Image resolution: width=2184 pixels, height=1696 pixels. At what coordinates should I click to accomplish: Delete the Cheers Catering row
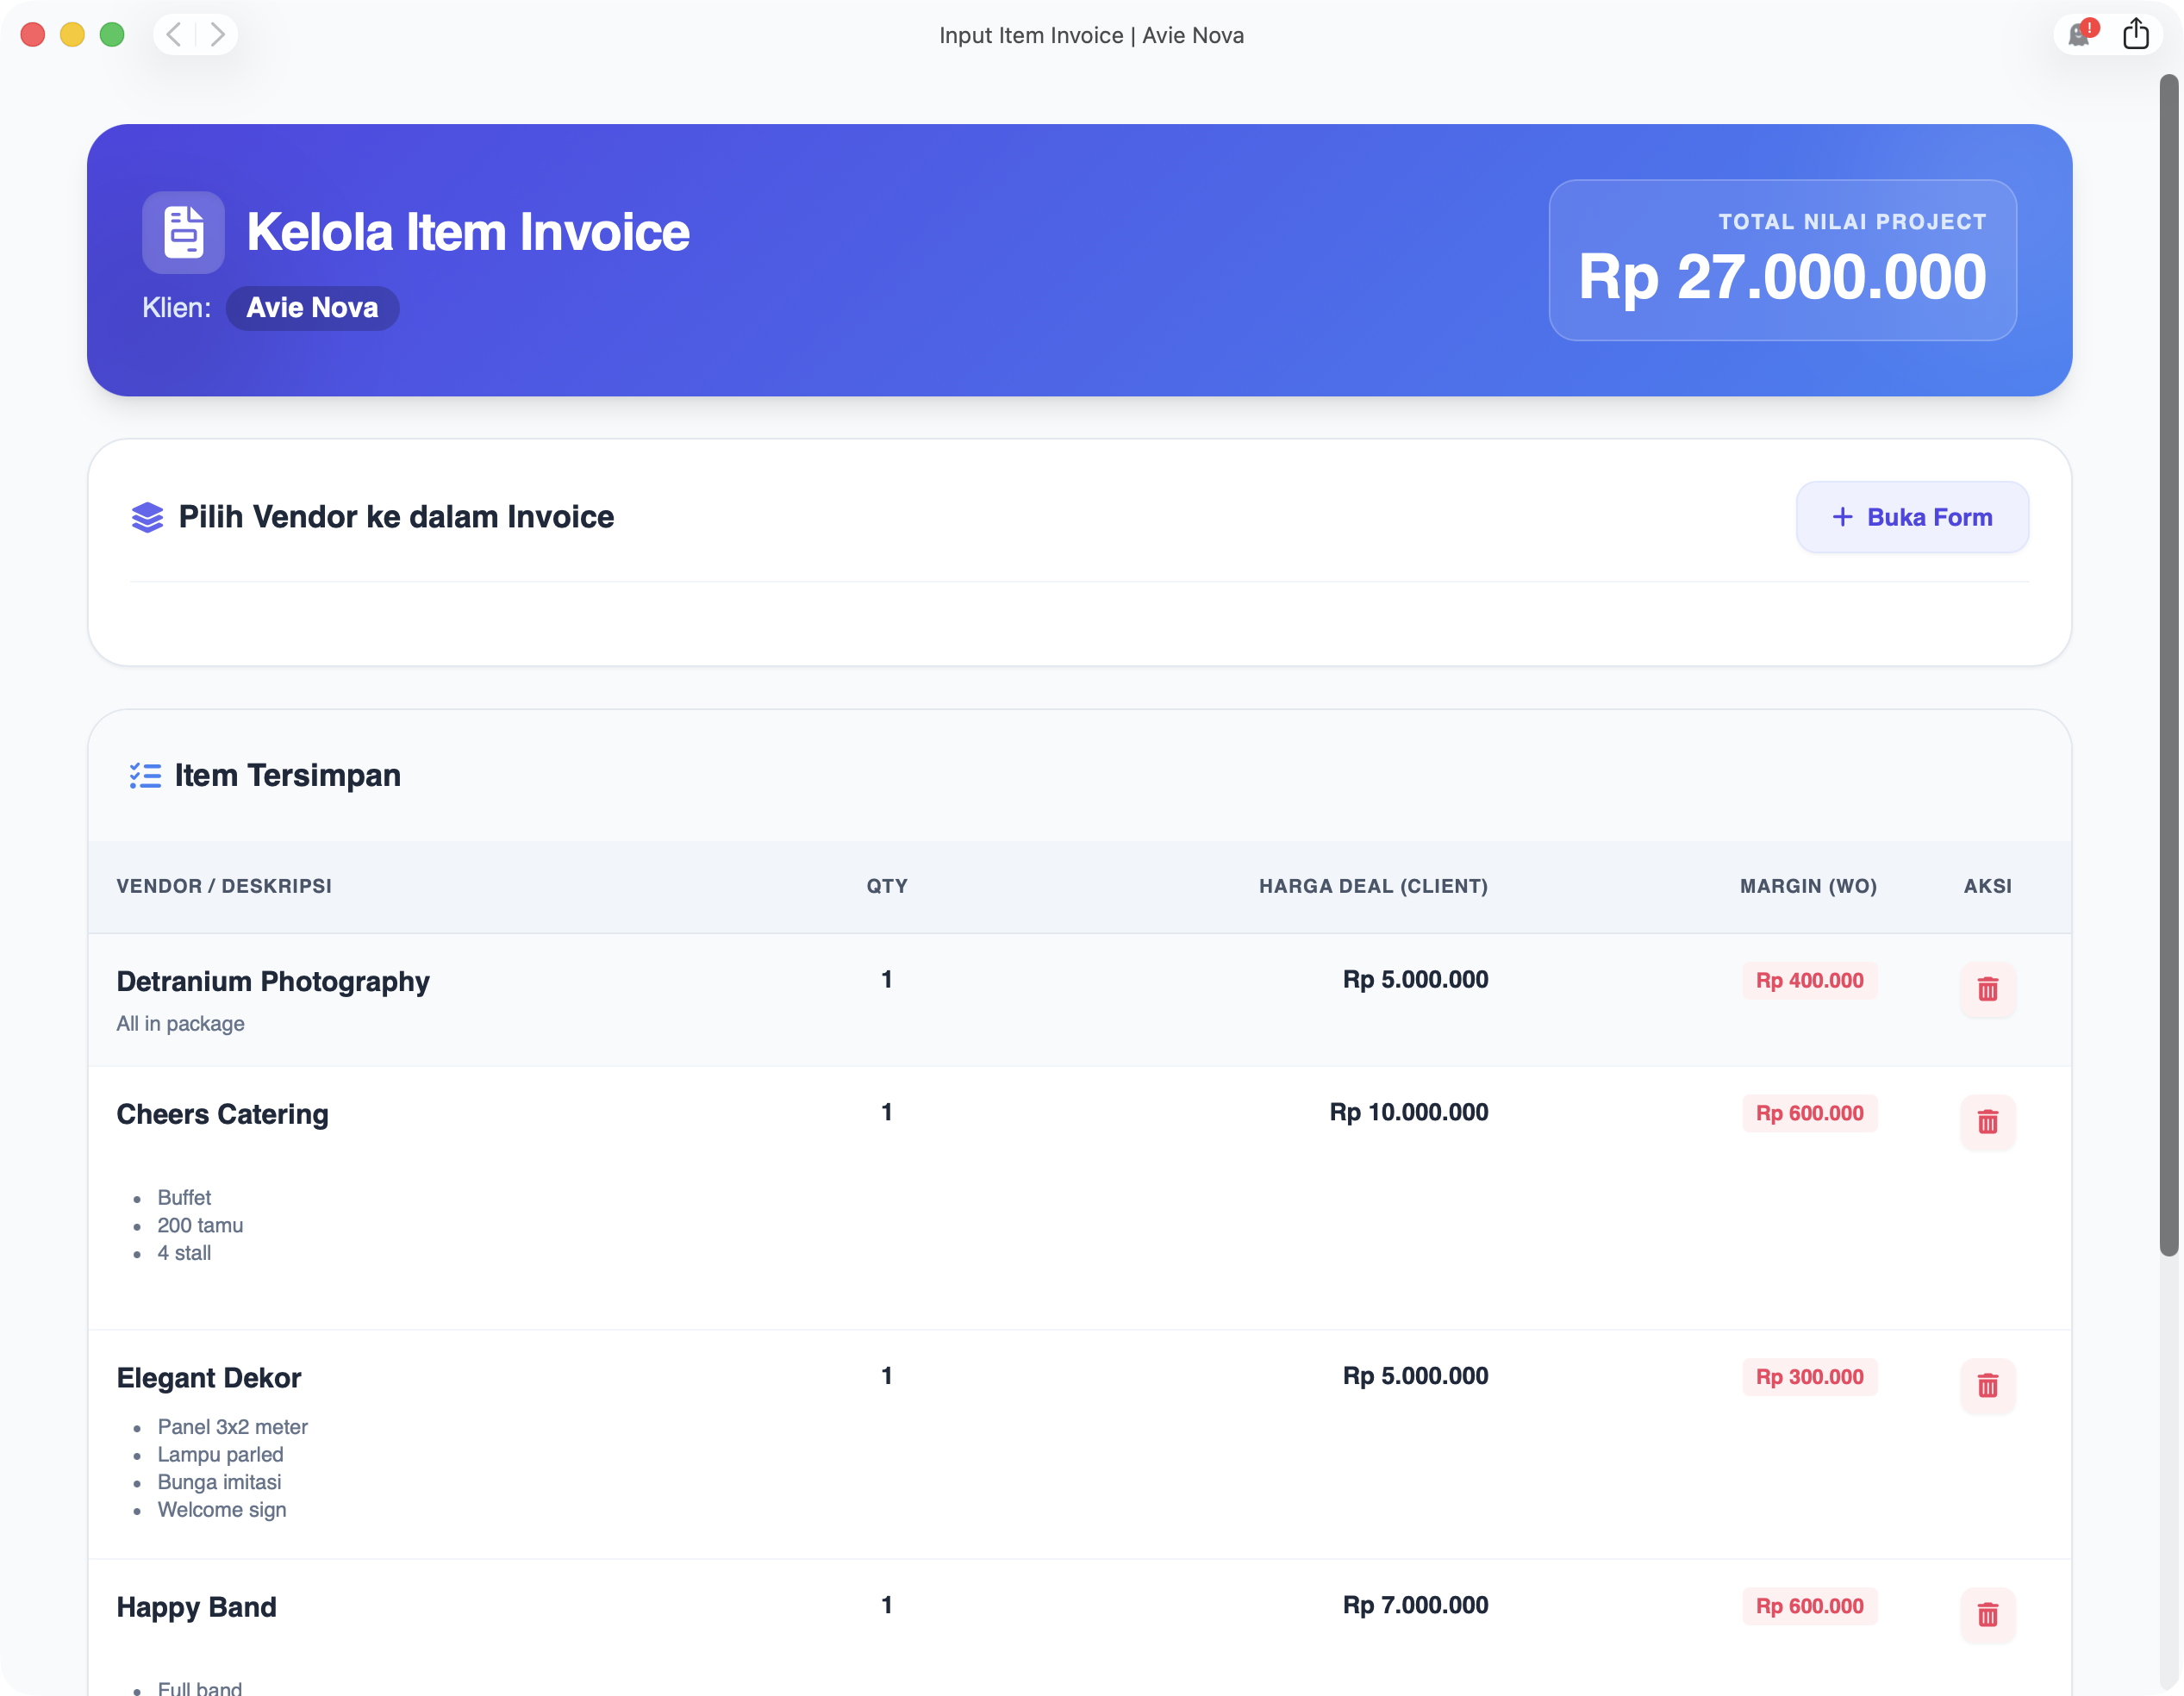(1987, 1122)
